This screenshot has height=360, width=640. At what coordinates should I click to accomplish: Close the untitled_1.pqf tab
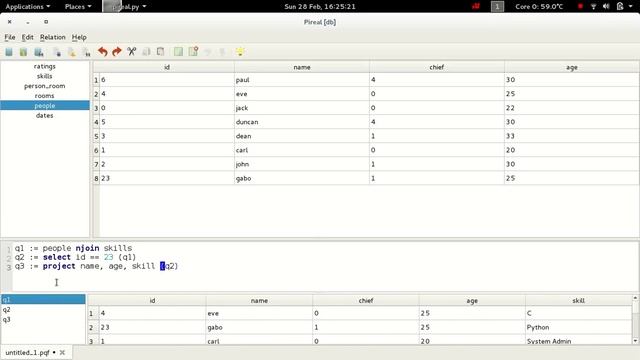62,352
